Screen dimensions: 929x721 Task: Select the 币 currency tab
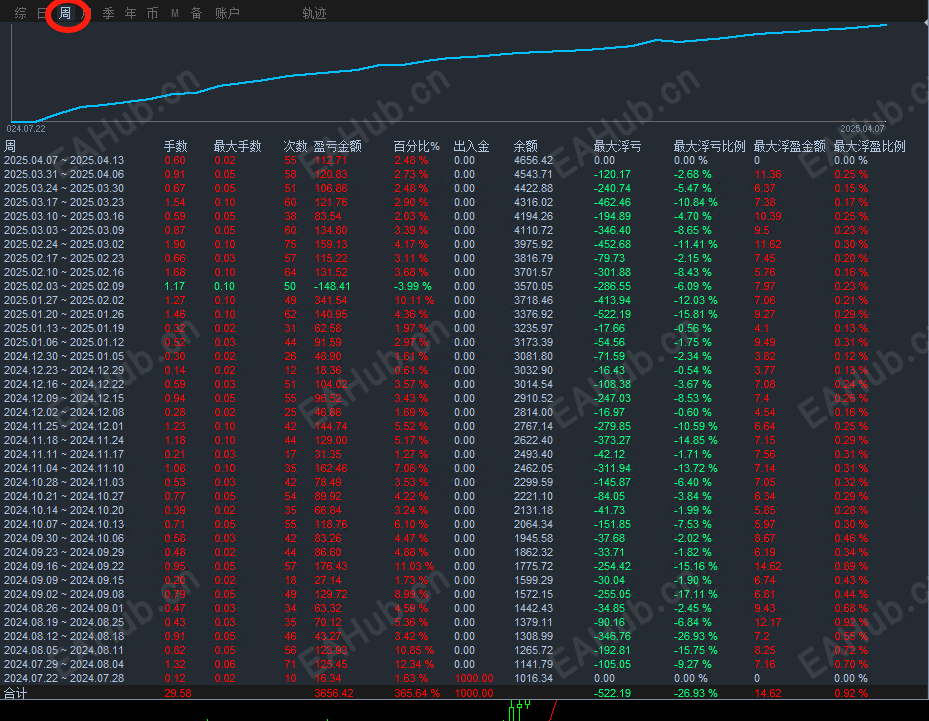tap(152, 13)
